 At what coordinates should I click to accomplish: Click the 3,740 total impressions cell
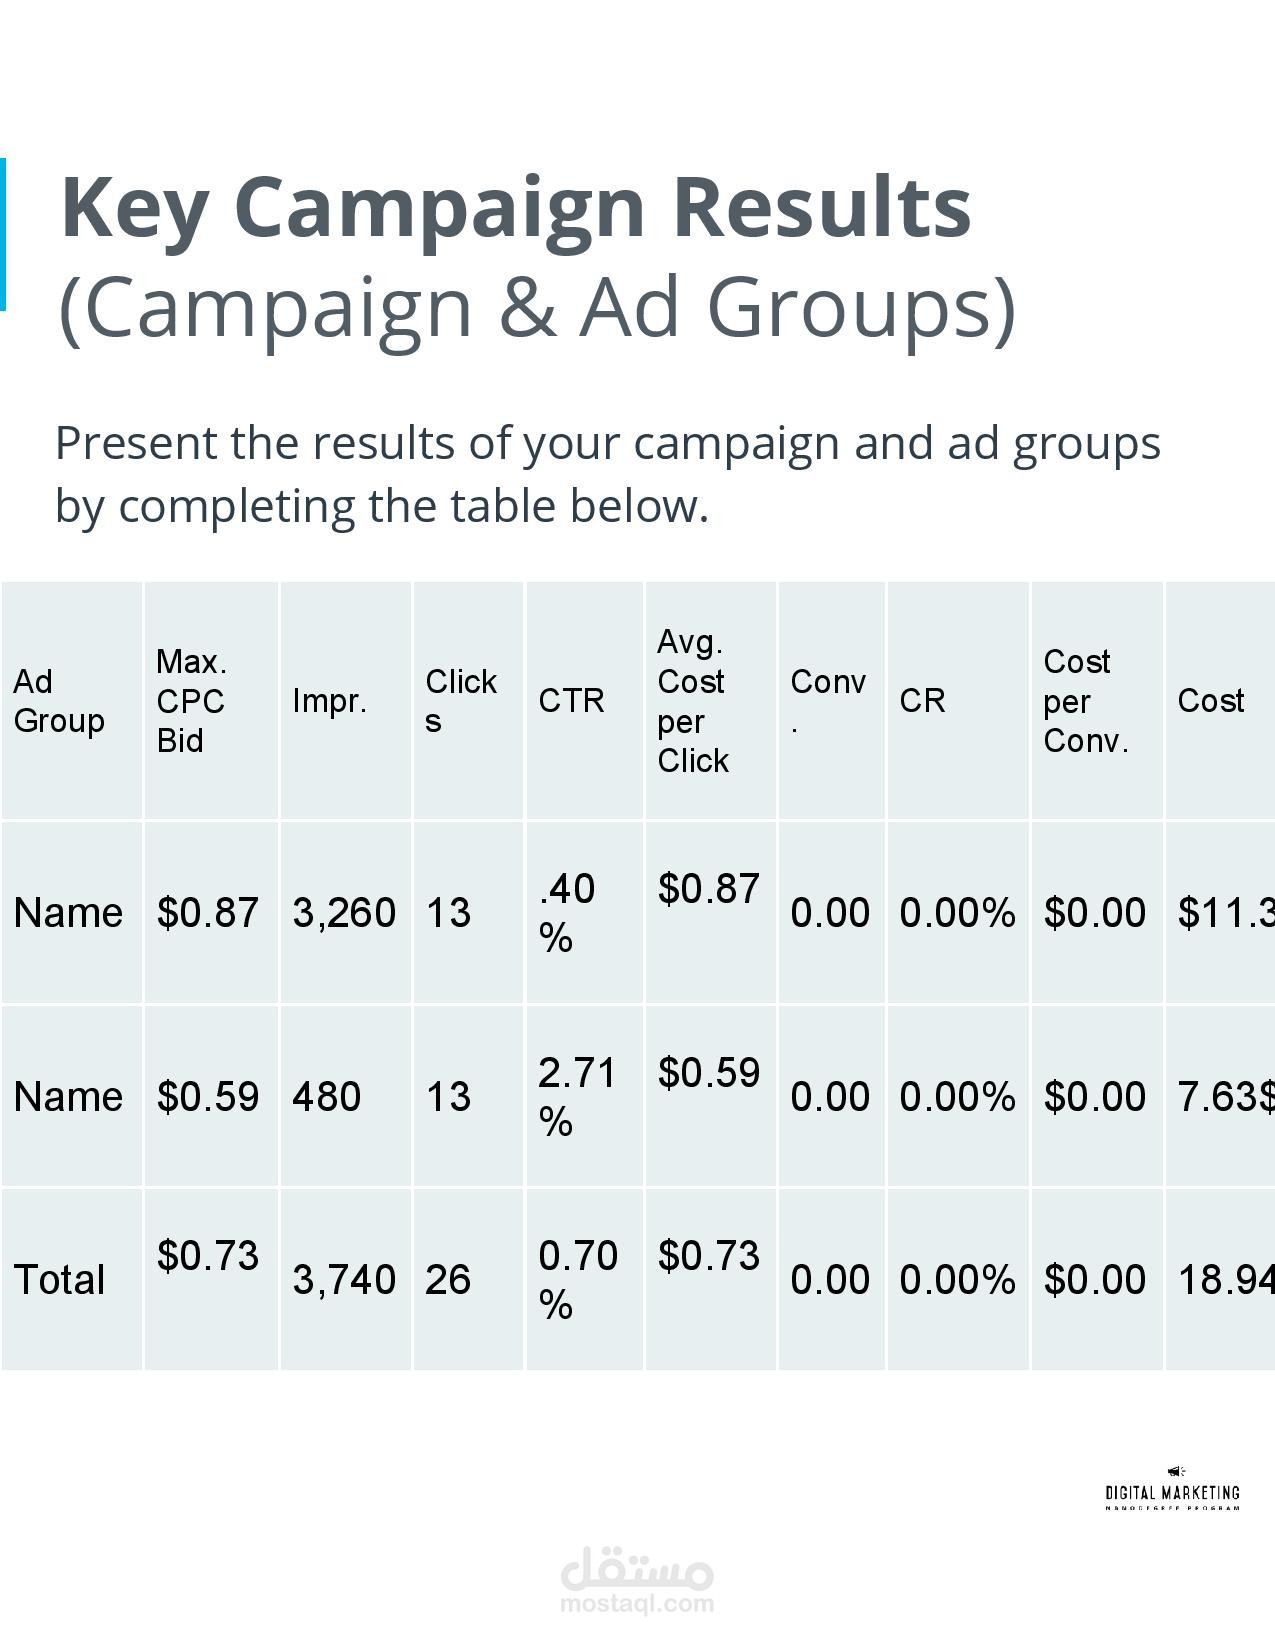pos(343,1280)
